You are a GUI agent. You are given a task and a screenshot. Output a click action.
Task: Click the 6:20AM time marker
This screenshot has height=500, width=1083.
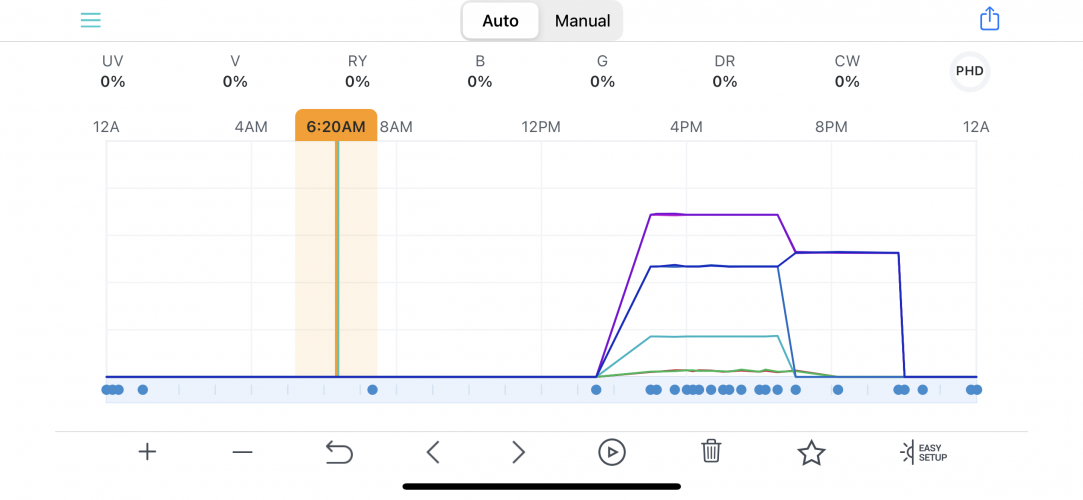coord(336,127)
